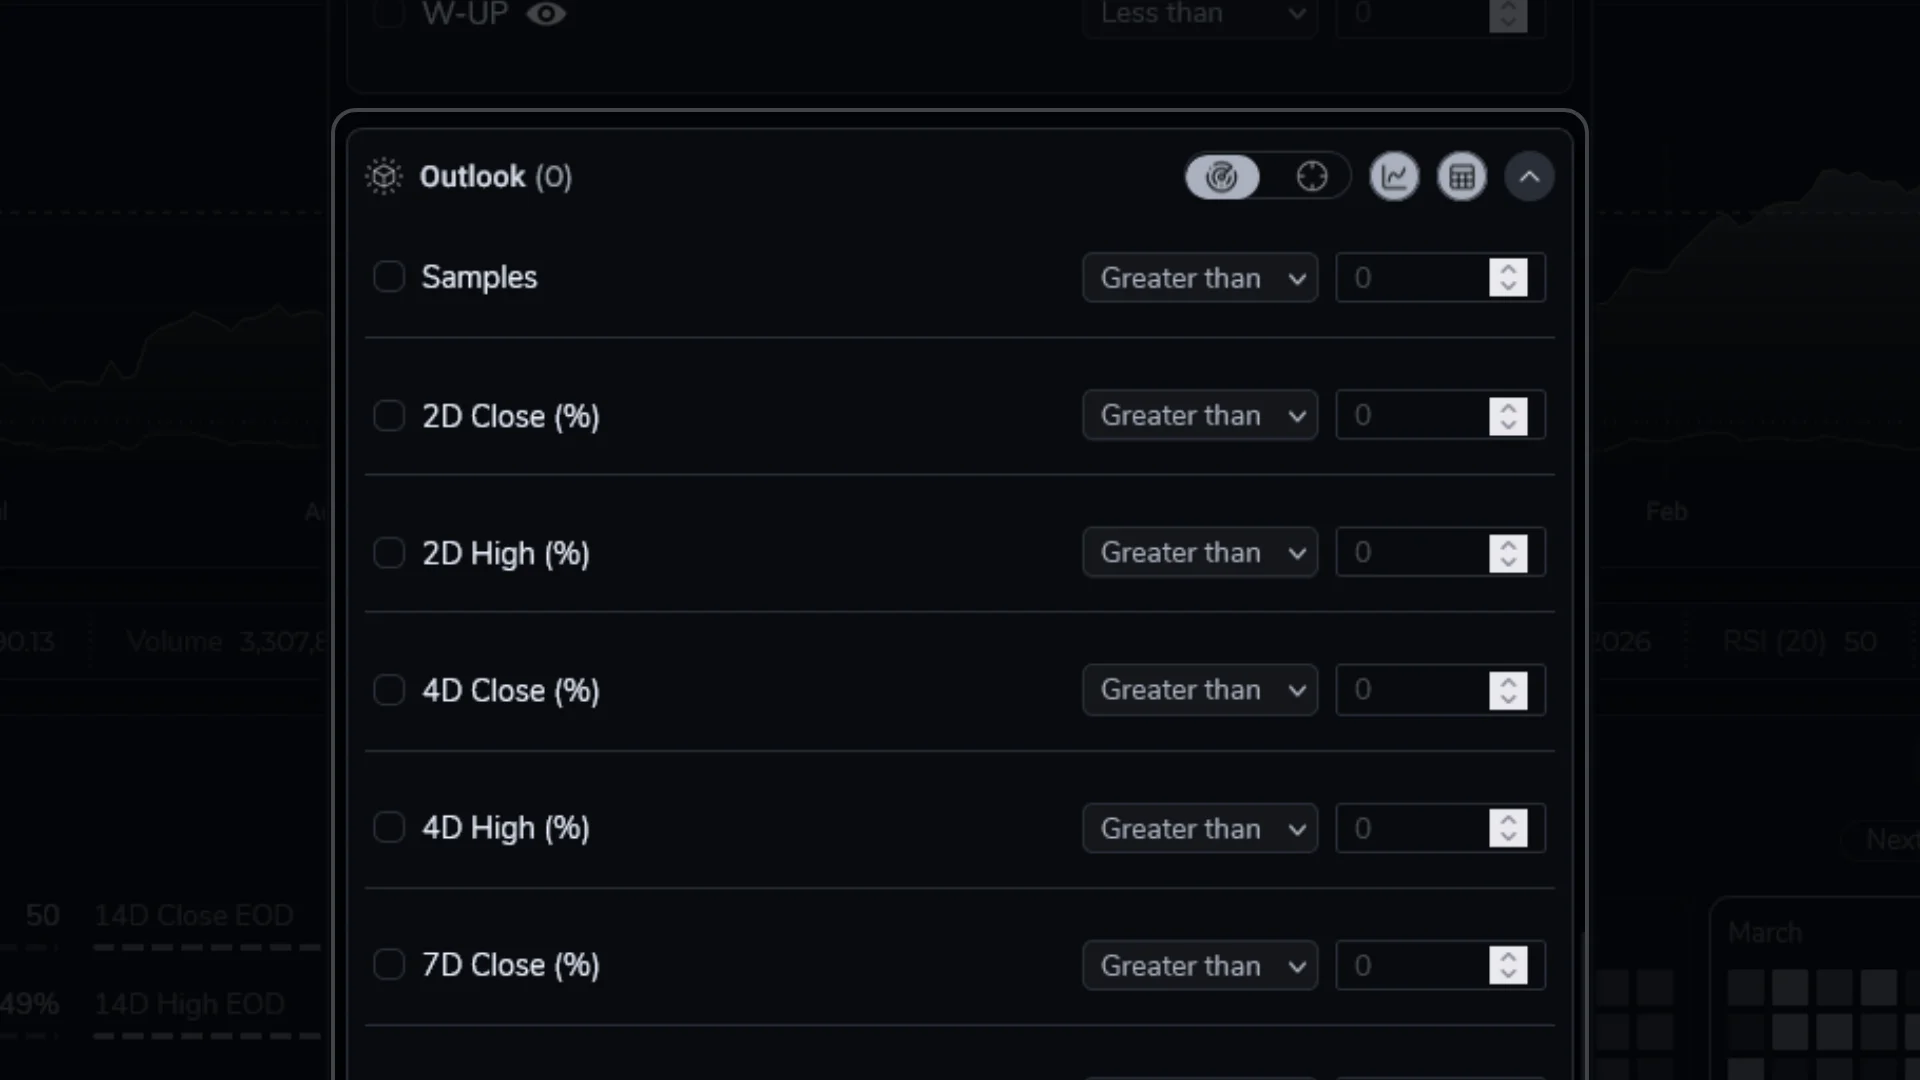The width and height of the screenshot is (1920, 1080).
Task: Check the 2D Close (%) checkbox
Action: point(389,416)
